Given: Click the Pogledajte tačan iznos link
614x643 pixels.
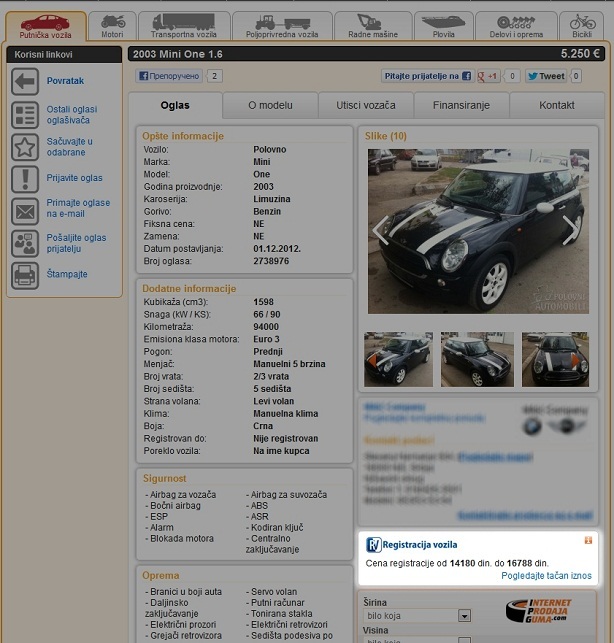Looking at the screenshot, I should tap(546, 576).
